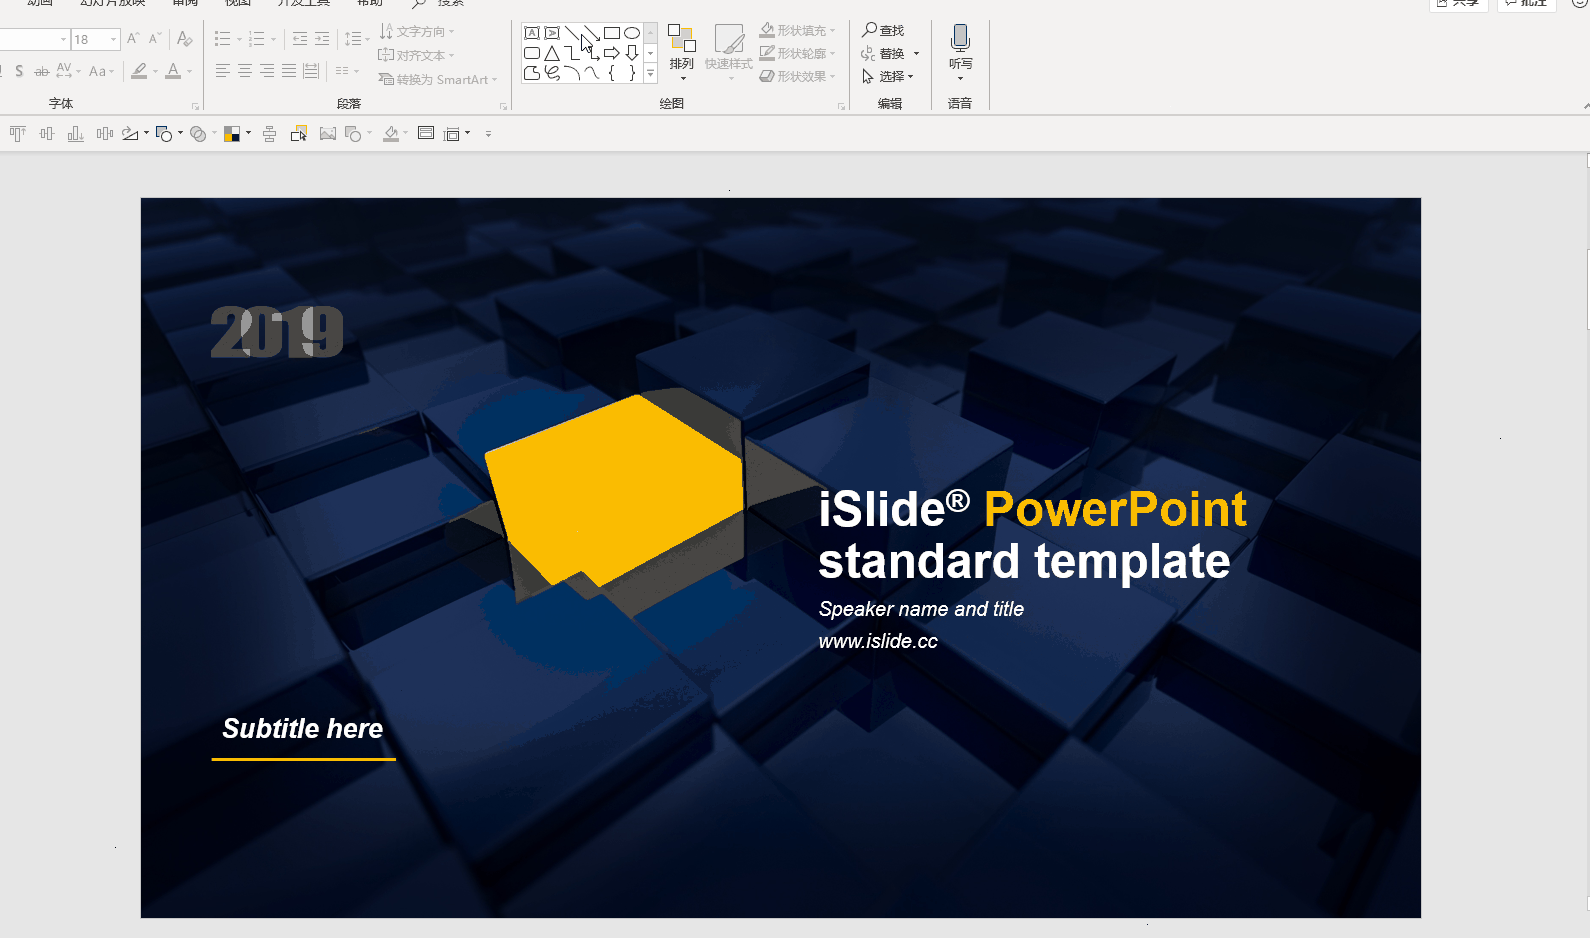The width and height of the screenshot is (1590, 938).
Task: Apply numbered list formatting
Action: pyautogui.click(x=257, y=39)
